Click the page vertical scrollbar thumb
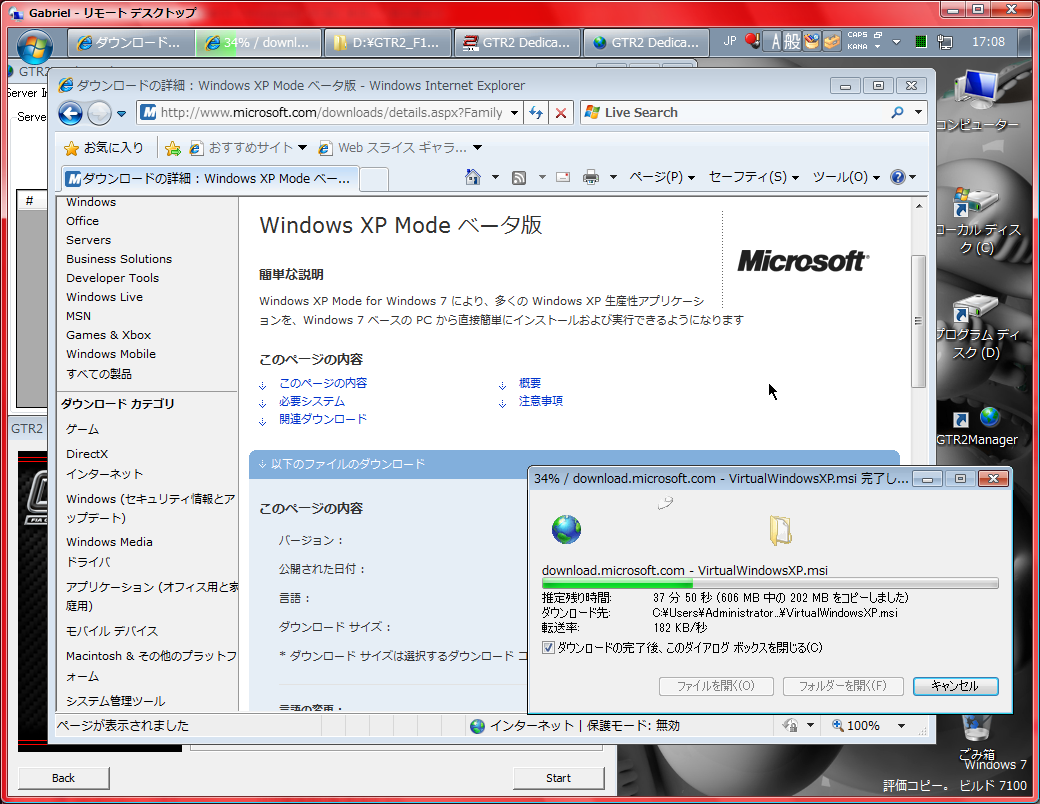This screenshot has height=804, width=1040. (919, 321)
